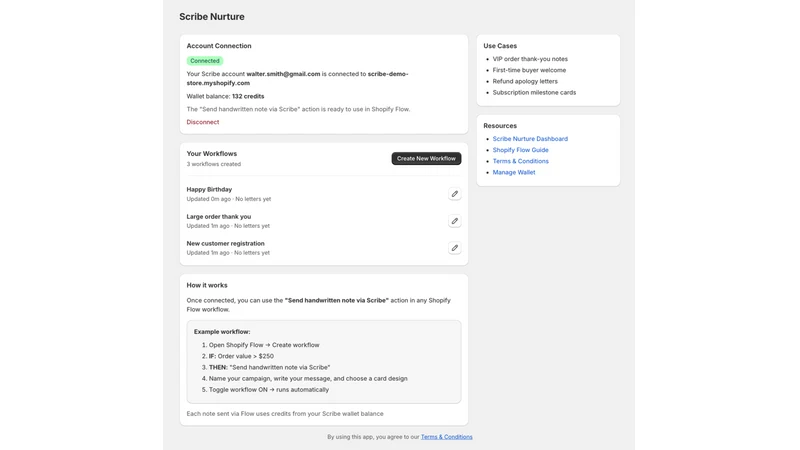
Task: Open the Scribe Nurture Dashboard link
Action: 530,139
